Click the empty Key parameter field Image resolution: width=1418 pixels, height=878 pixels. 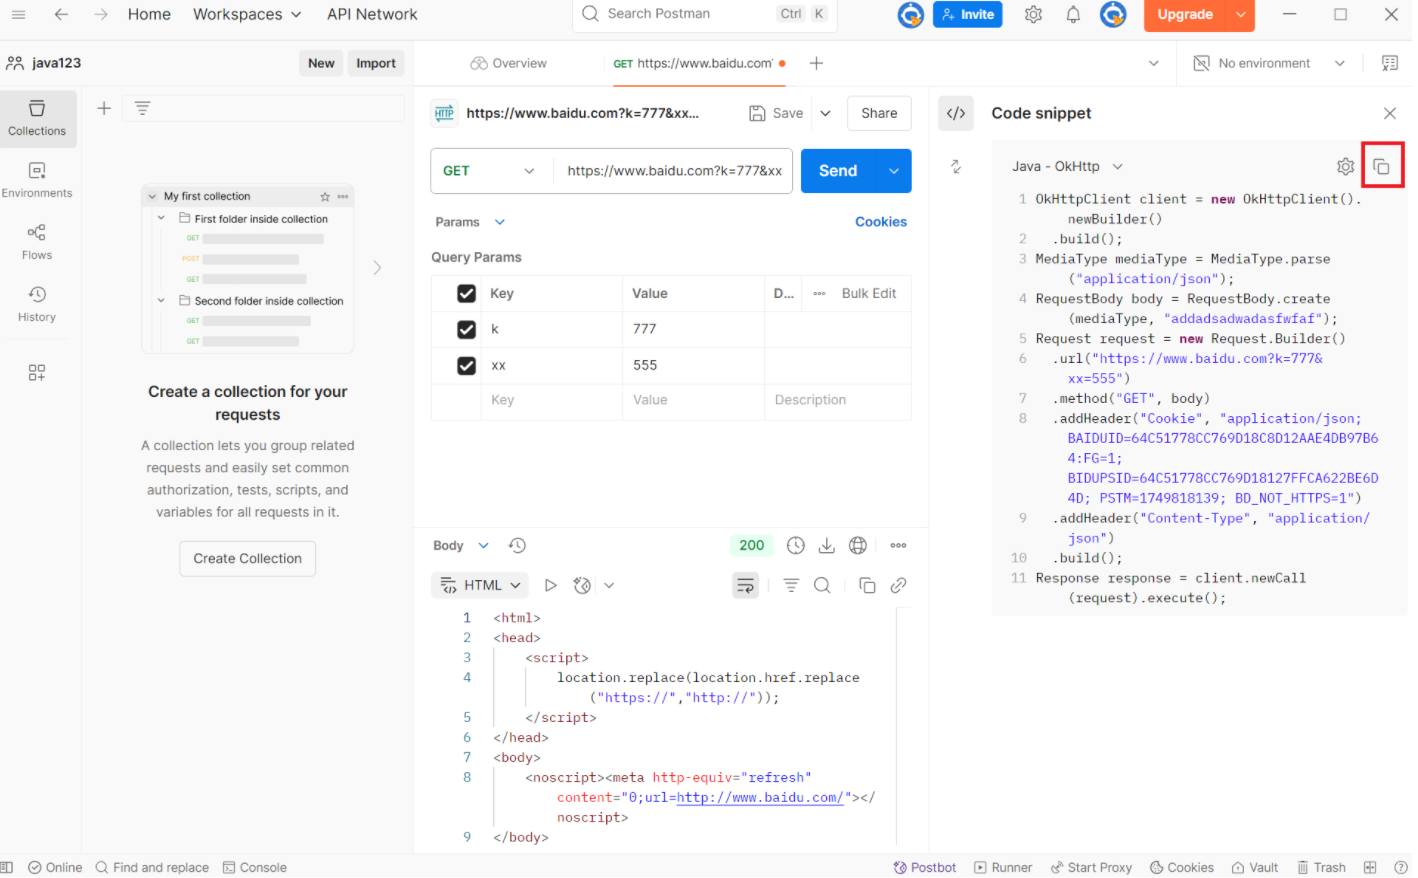(x=552, y=400)
